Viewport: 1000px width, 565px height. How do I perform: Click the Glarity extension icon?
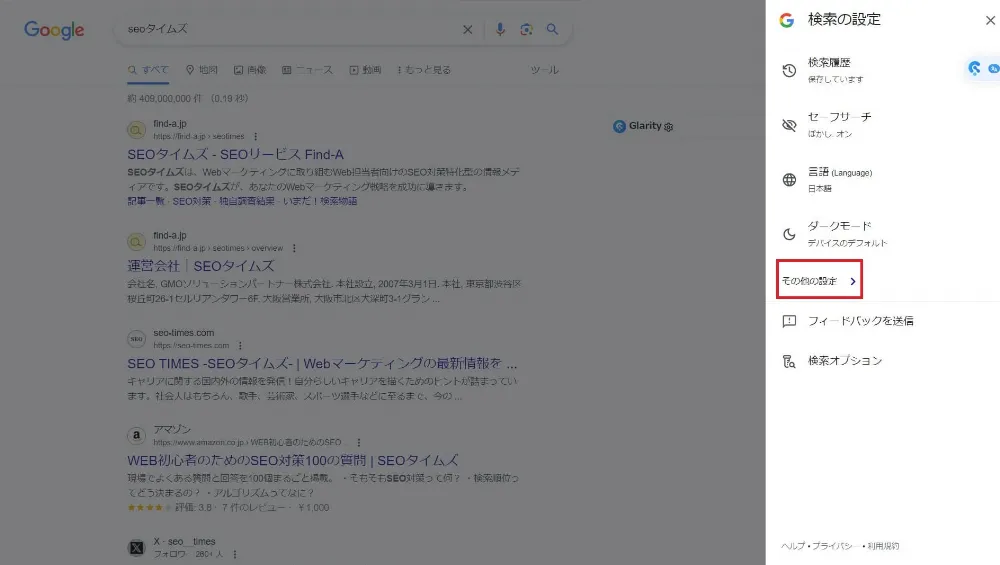619,126
